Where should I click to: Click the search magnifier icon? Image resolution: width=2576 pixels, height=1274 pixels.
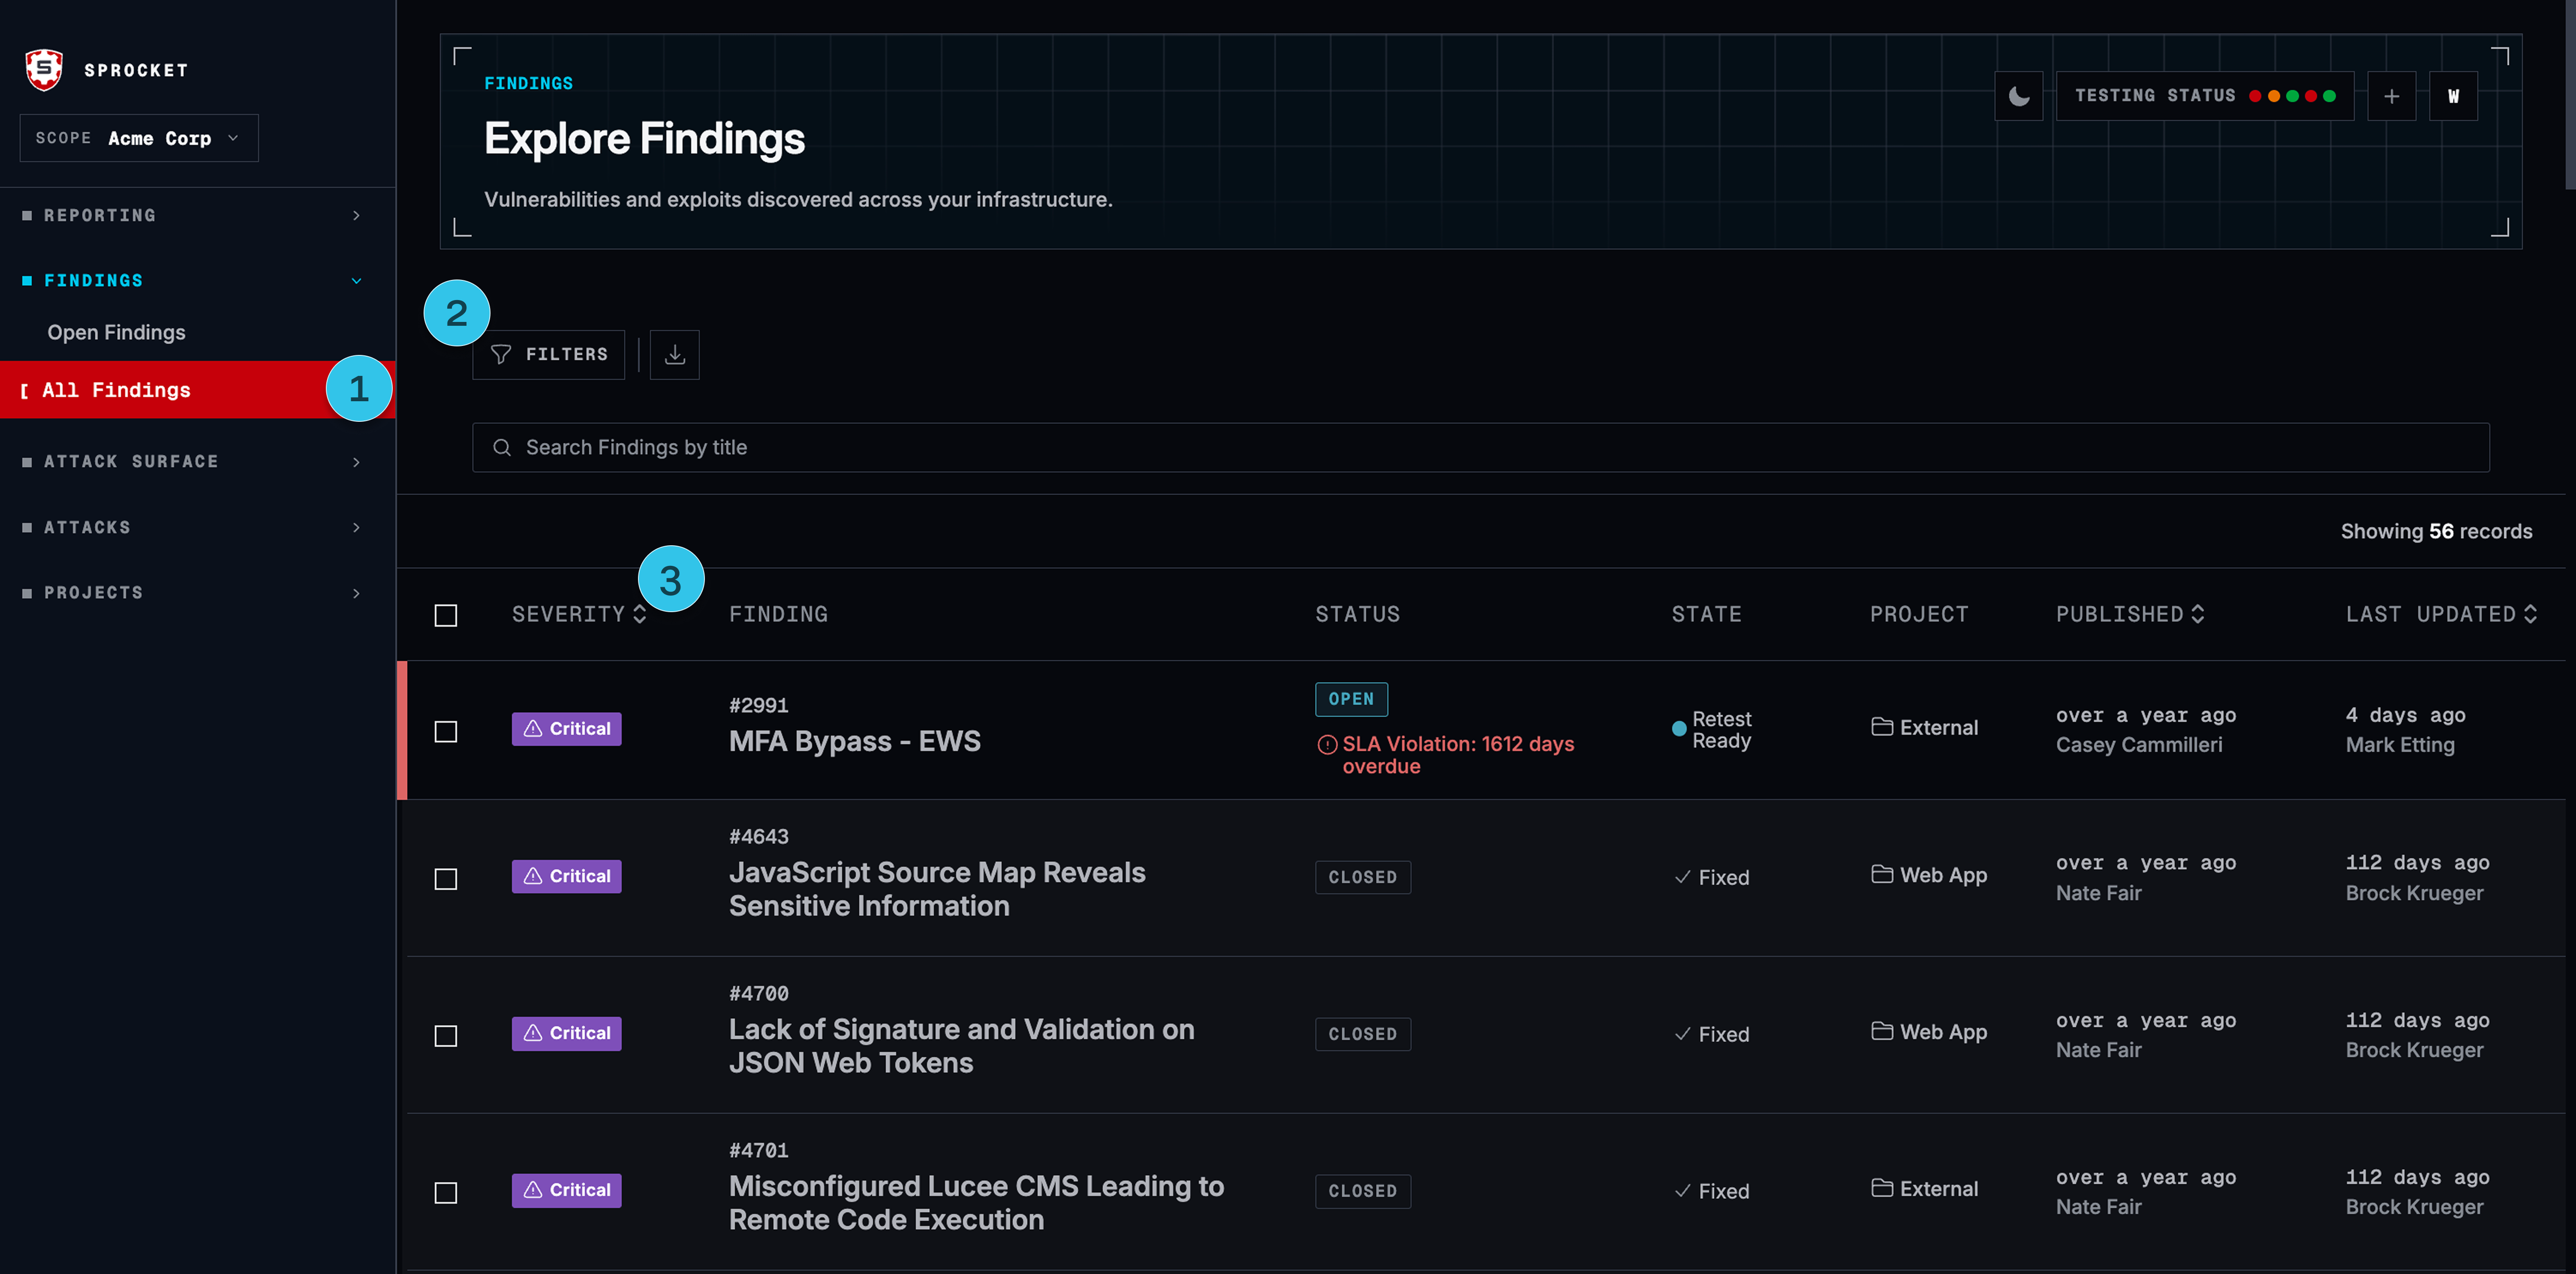[x=502, y=448]
